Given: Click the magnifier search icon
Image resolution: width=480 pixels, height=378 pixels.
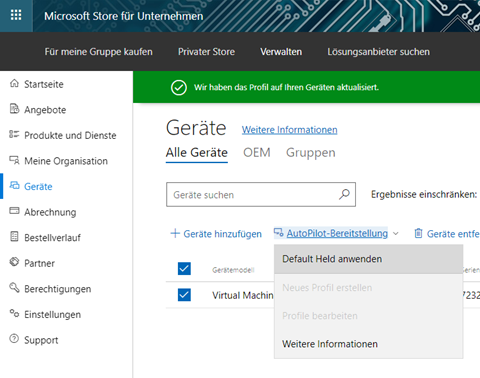Looking at the screenshot, I should pyautogui.click(x=344, y=194).
